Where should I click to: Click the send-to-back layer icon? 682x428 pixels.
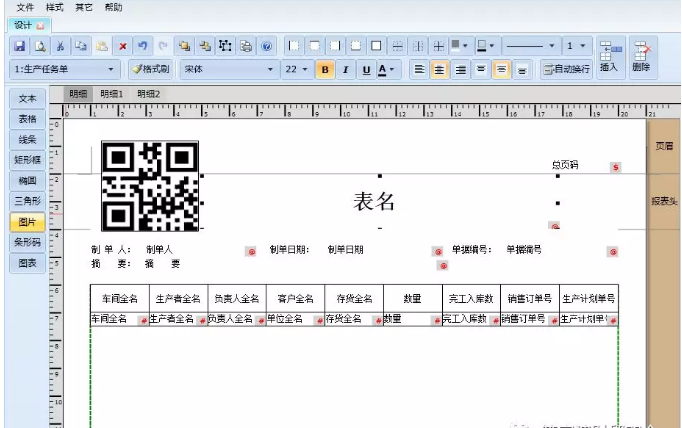[205, 46]
